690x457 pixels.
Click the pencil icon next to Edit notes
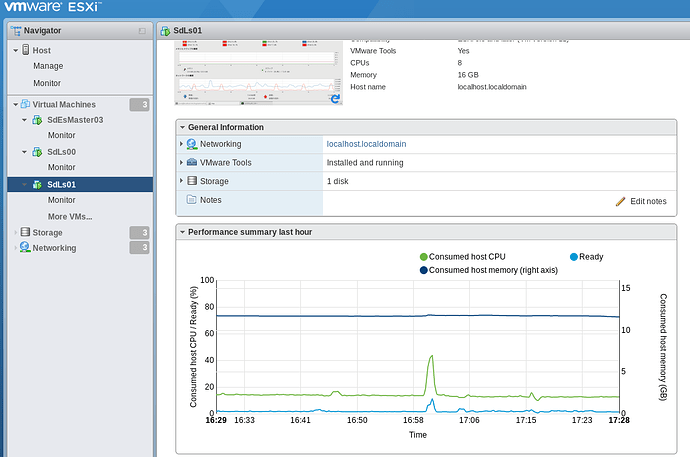click(x=620, y=201)
